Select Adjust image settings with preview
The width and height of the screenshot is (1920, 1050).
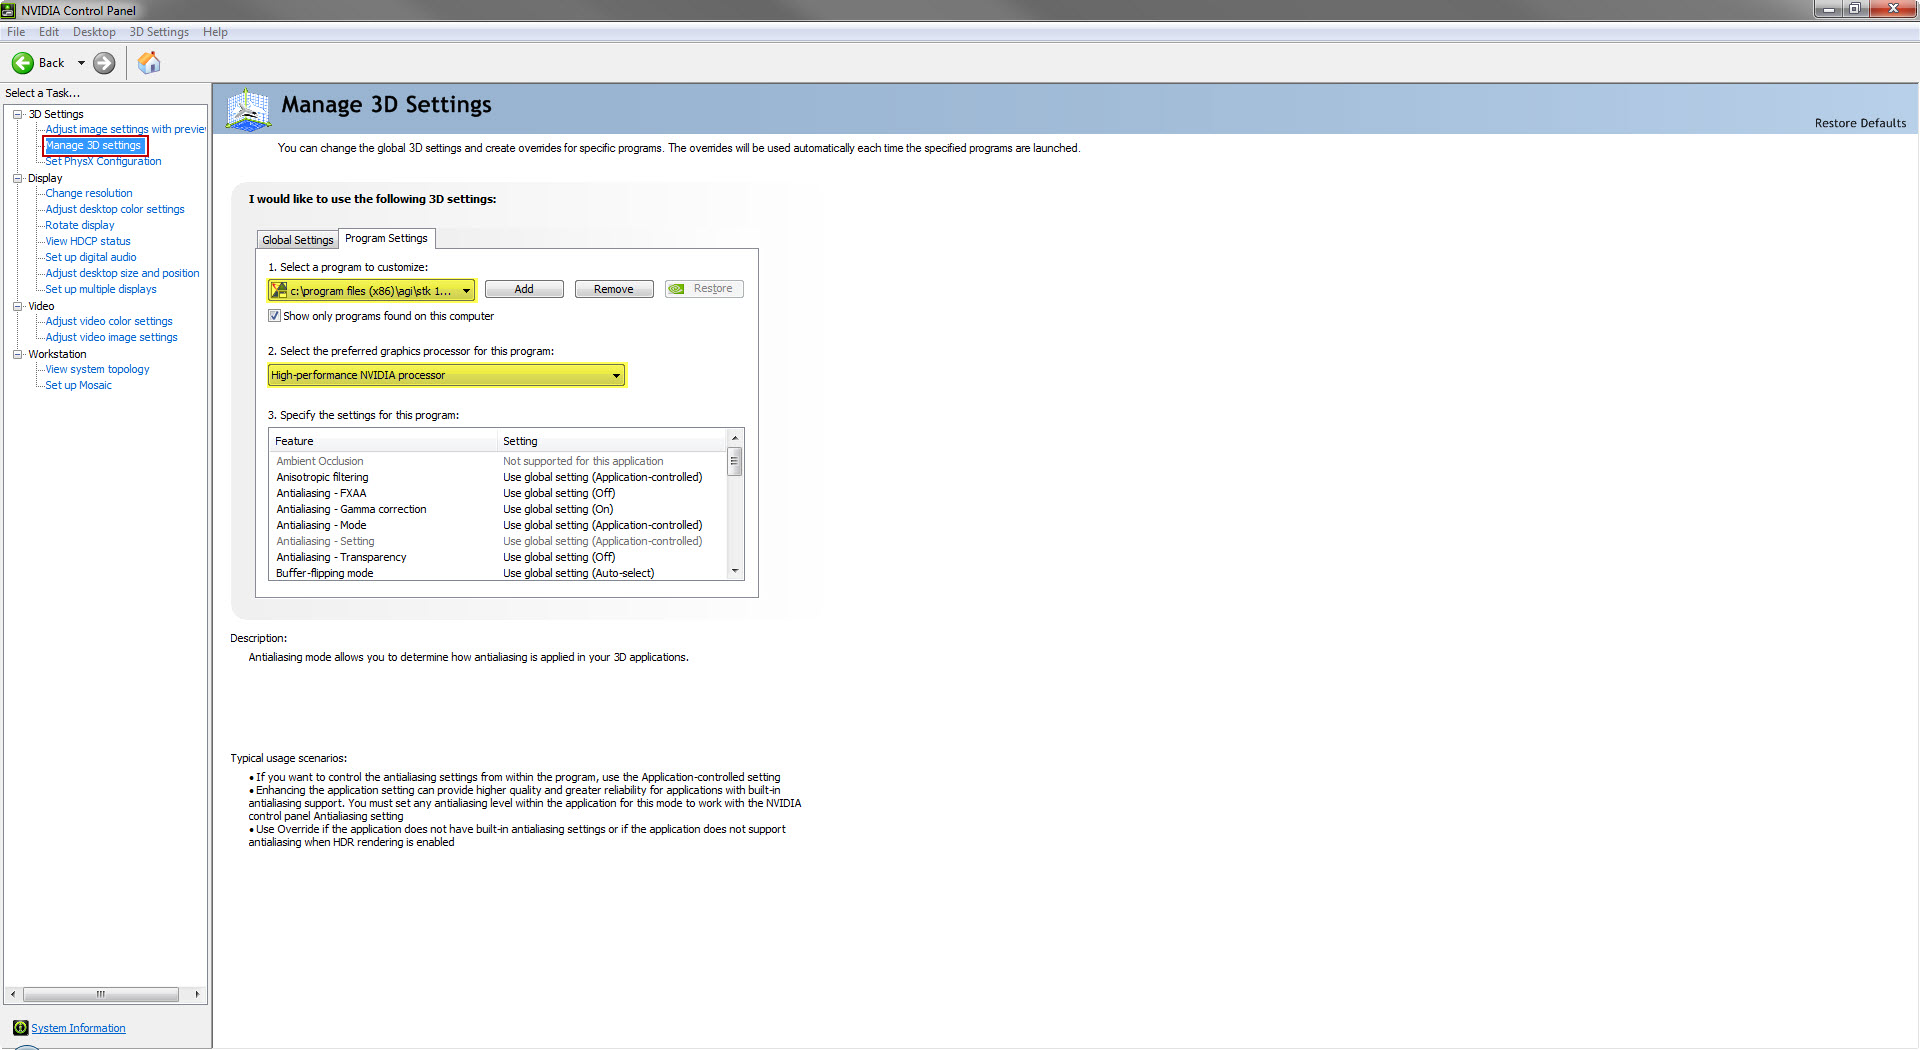[x=125, y=129]
